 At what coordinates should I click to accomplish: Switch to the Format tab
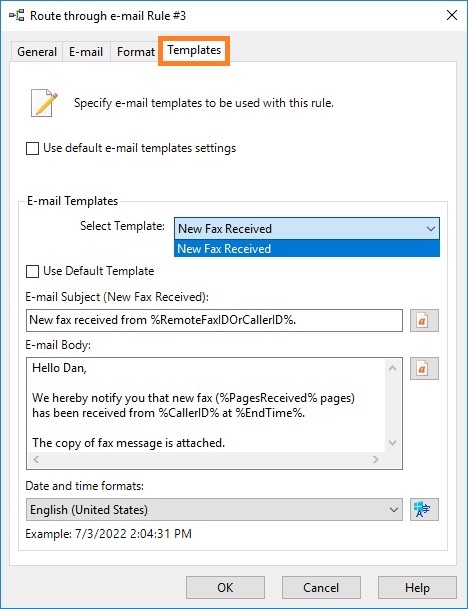pyautogui.click(x=136, y=52)
